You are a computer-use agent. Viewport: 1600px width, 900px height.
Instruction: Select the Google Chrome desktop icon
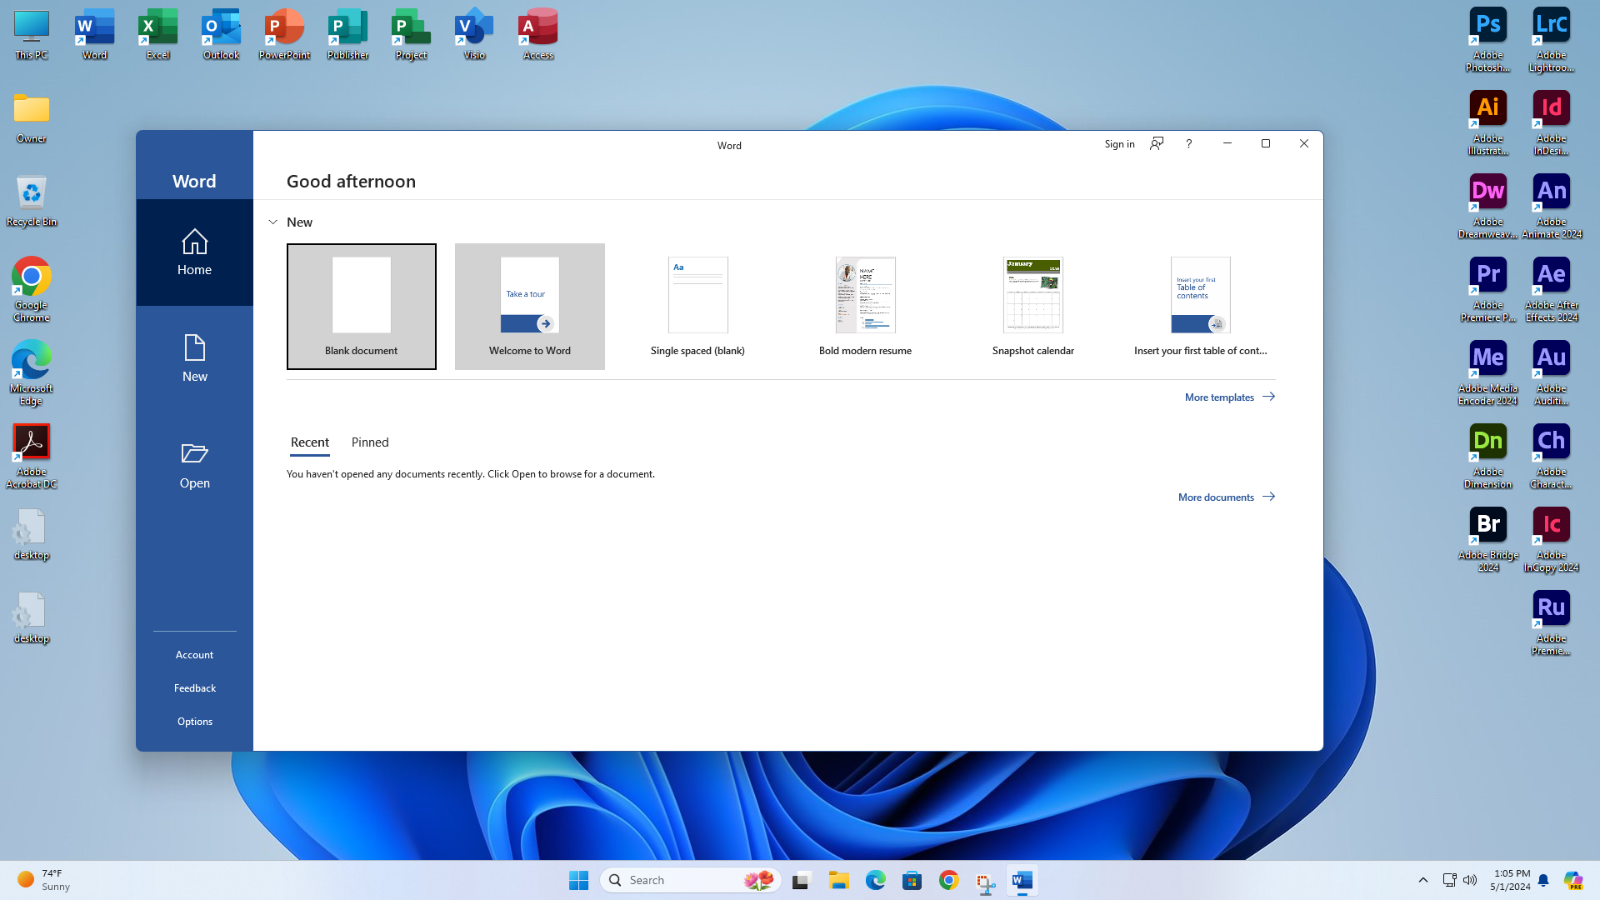[32, 290]
